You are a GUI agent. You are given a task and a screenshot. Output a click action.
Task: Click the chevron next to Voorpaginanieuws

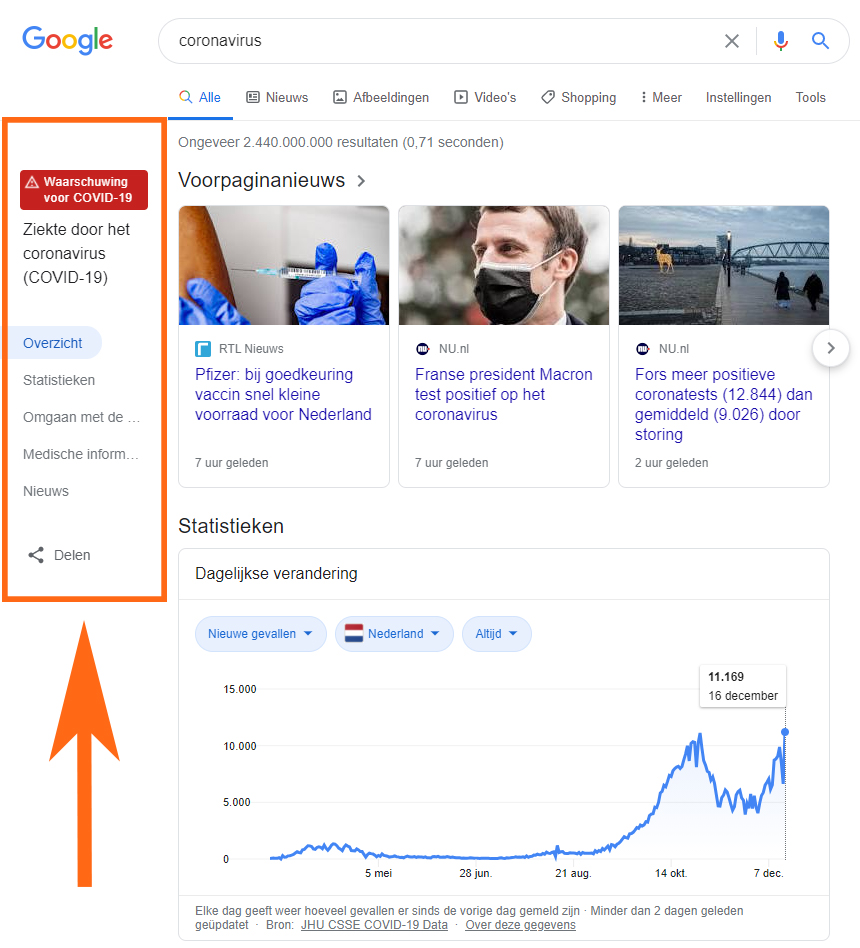point(361,181)
